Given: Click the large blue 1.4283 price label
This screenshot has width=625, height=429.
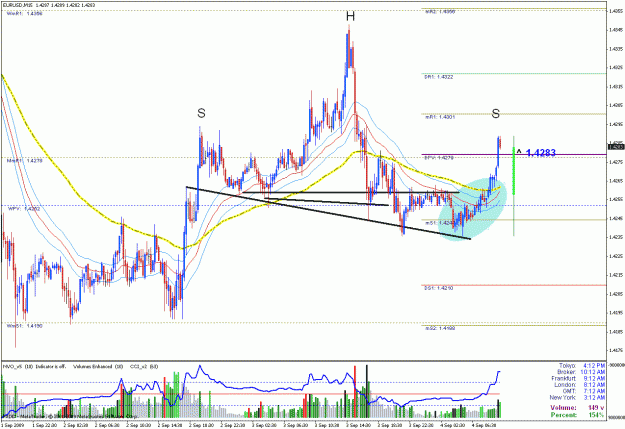Looking at the screenshot, I should pos(540,153).
